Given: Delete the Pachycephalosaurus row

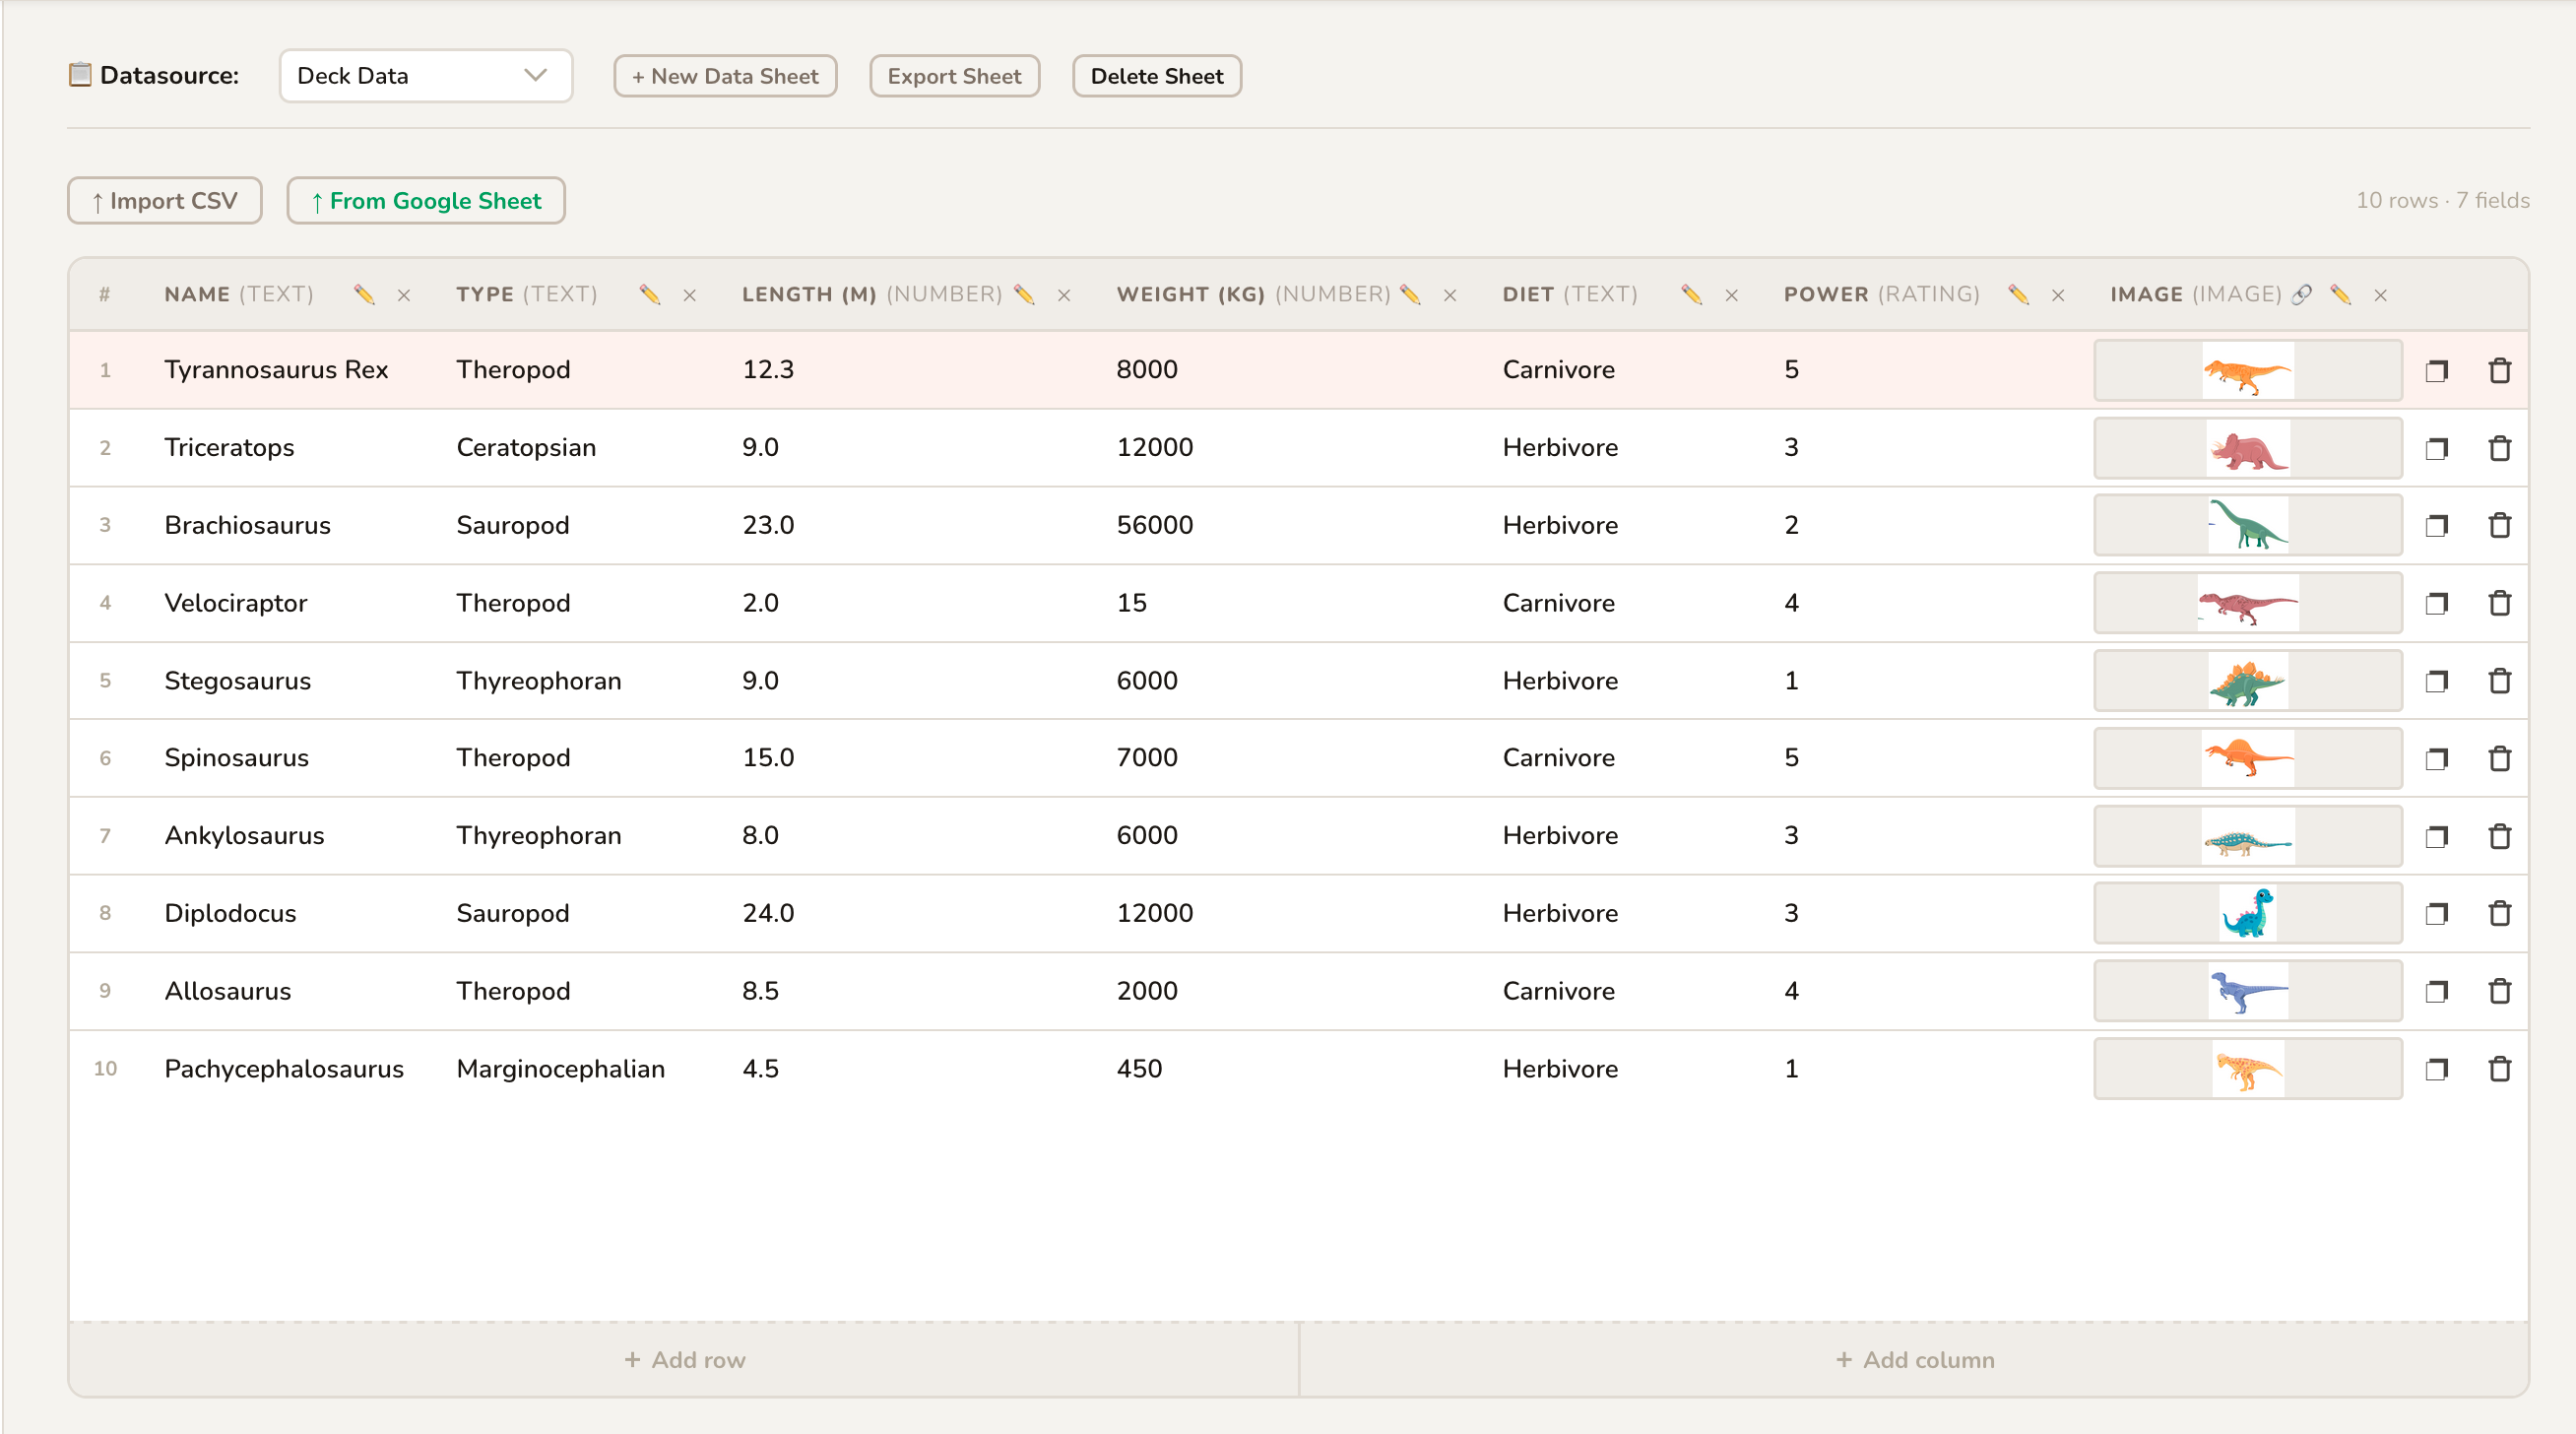Looking at the screenshot, I should pos(2500,1069).
